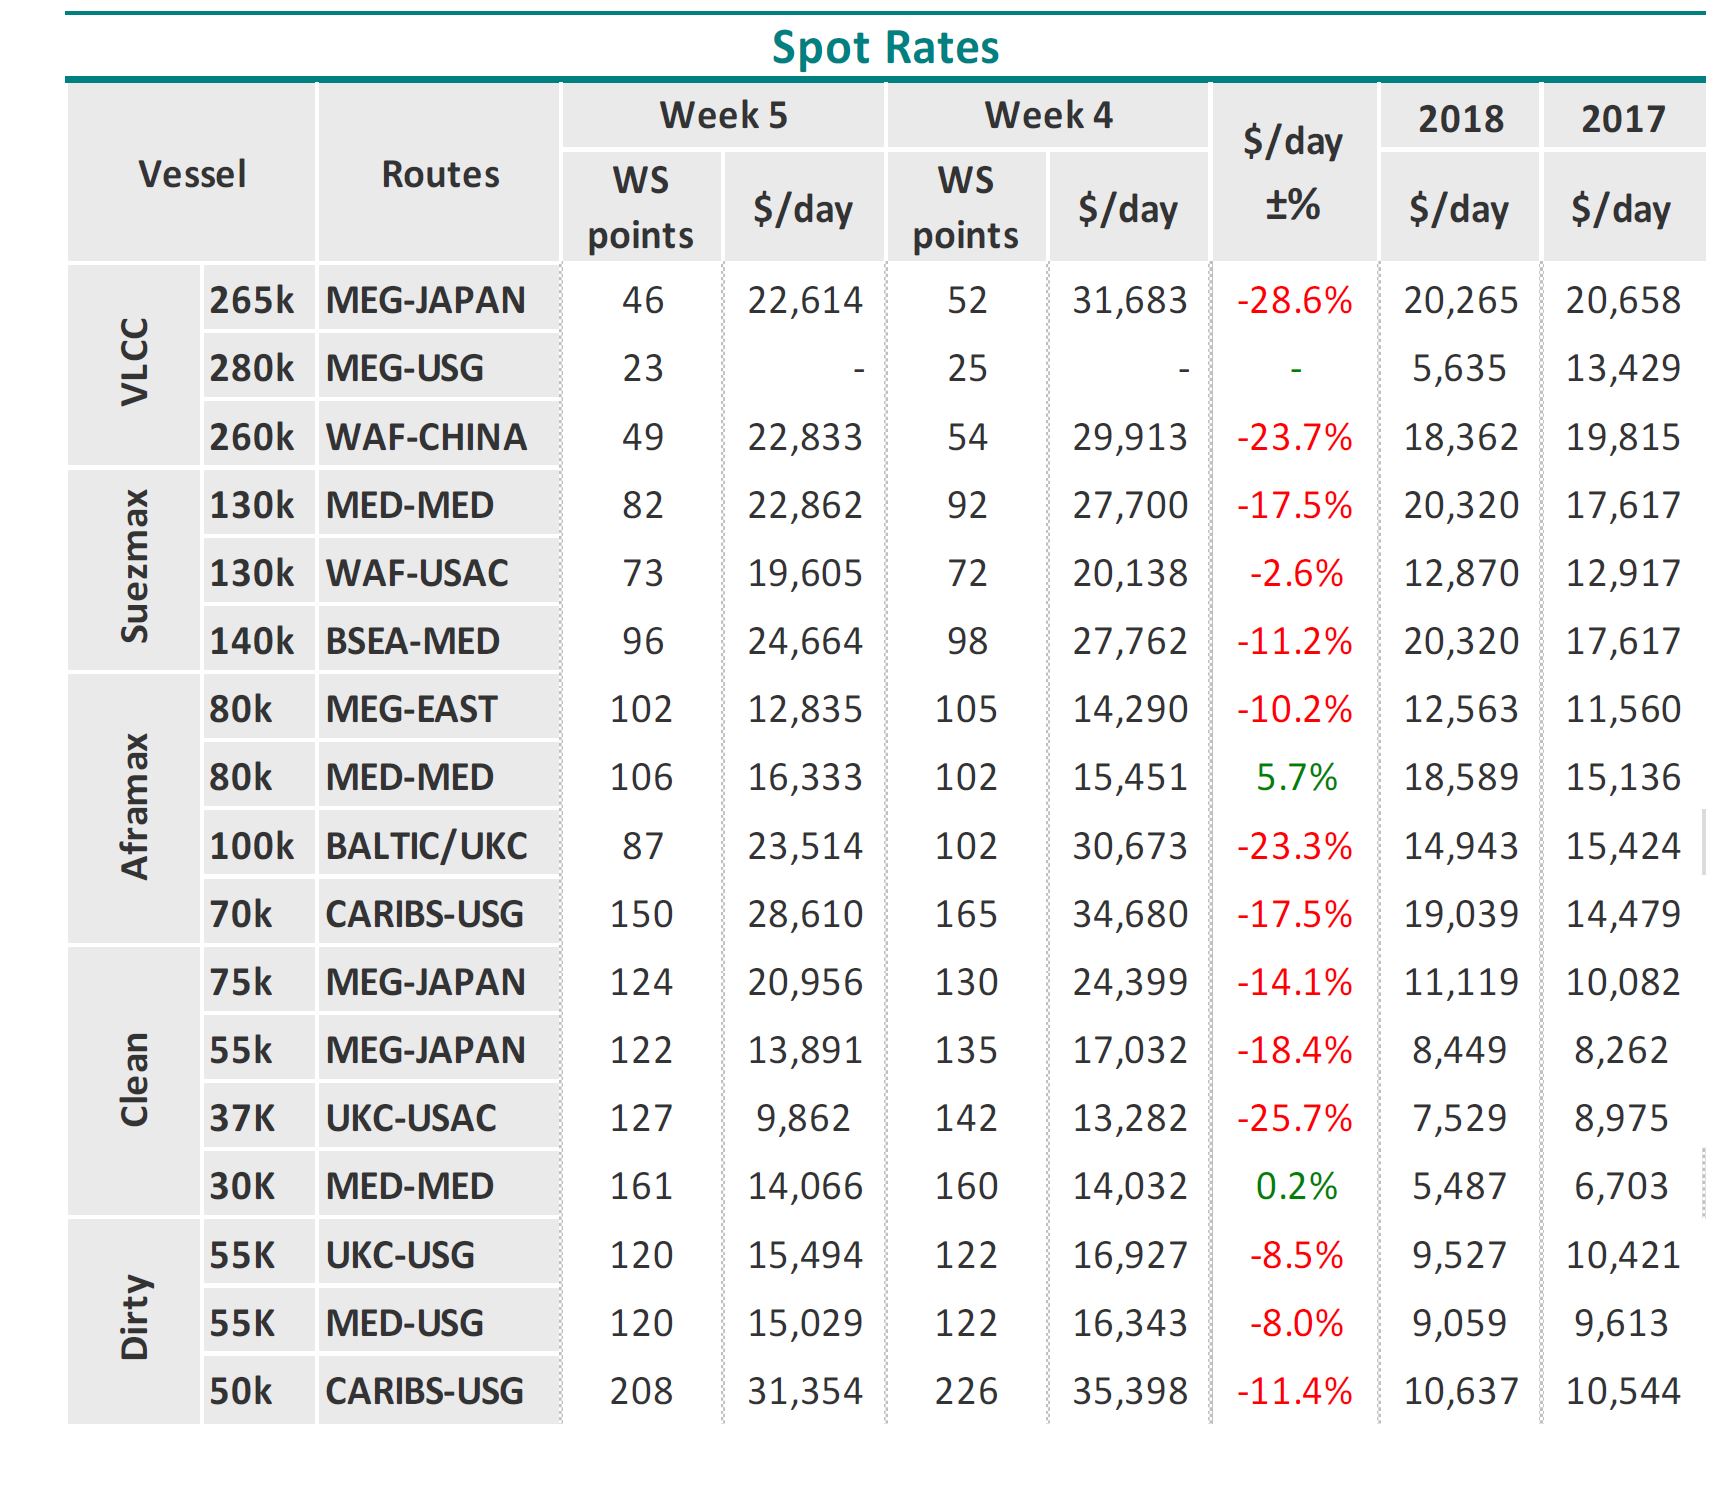Select the 2017 year header
The image size is (1732, 1486).
(1623, 118)
